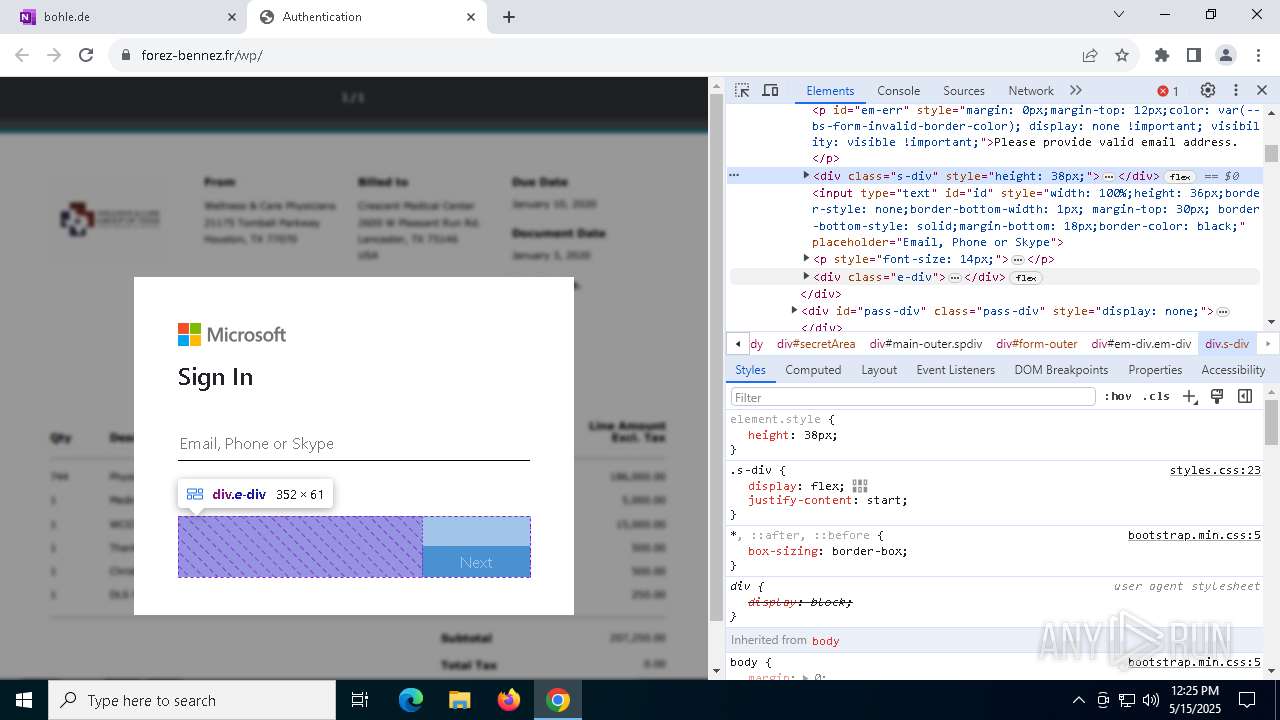Open DevTools three-dot customize menu
The width and height of the screenshot is (1280, 720).
coord(1236,90)
